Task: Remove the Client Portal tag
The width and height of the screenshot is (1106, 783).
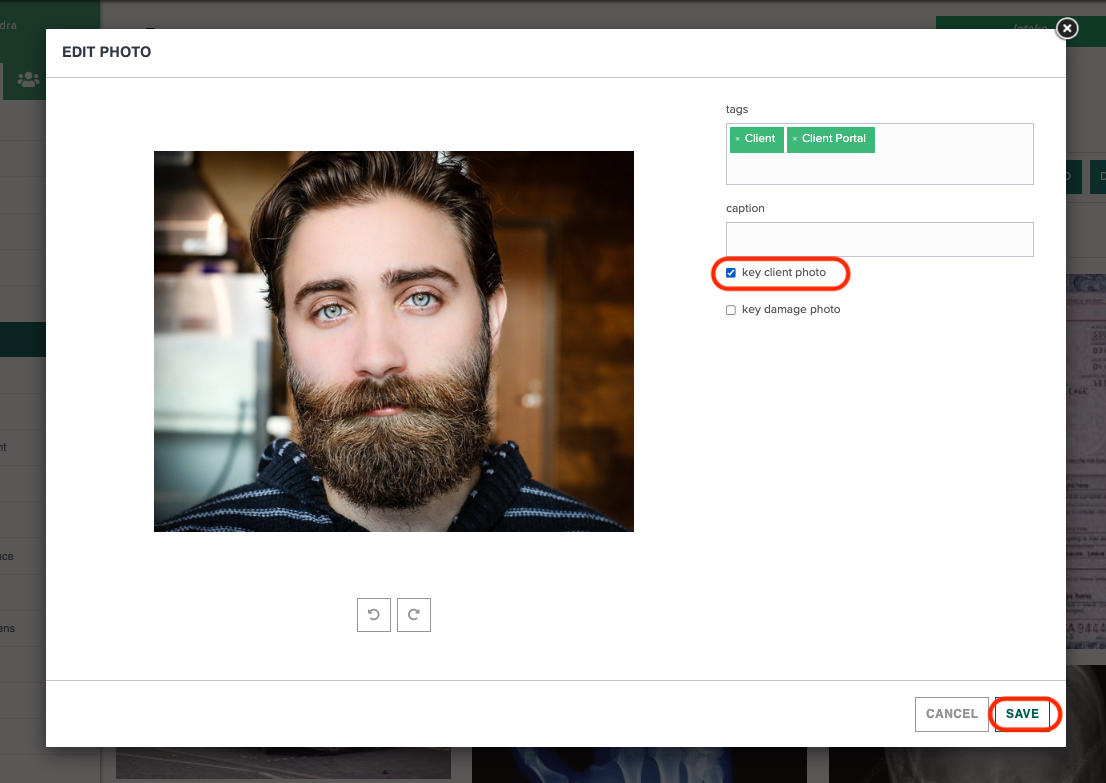Action: (x=795, y=139)
